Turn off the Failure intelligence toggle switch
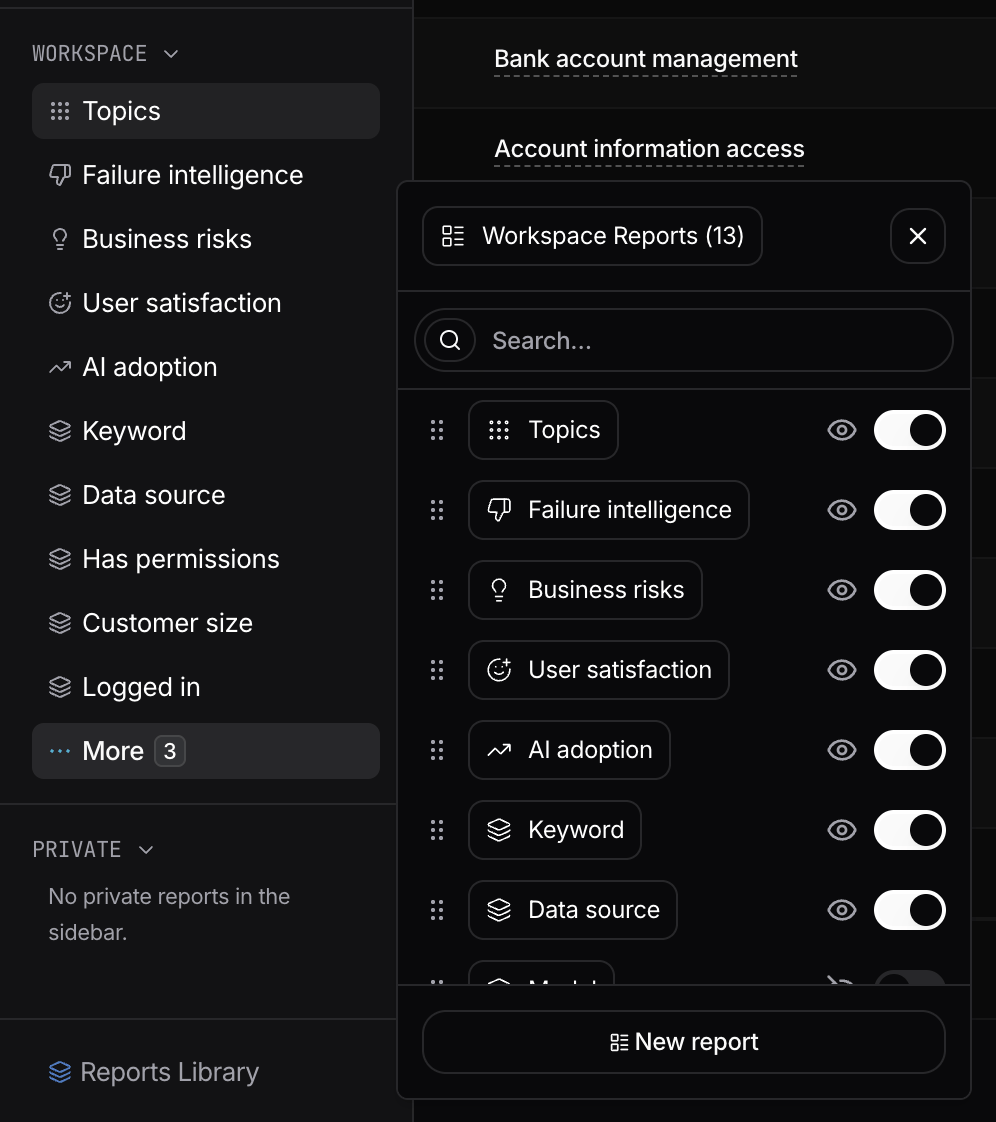The height and width of the screenshot is (1122, 996). pos(909,510)
